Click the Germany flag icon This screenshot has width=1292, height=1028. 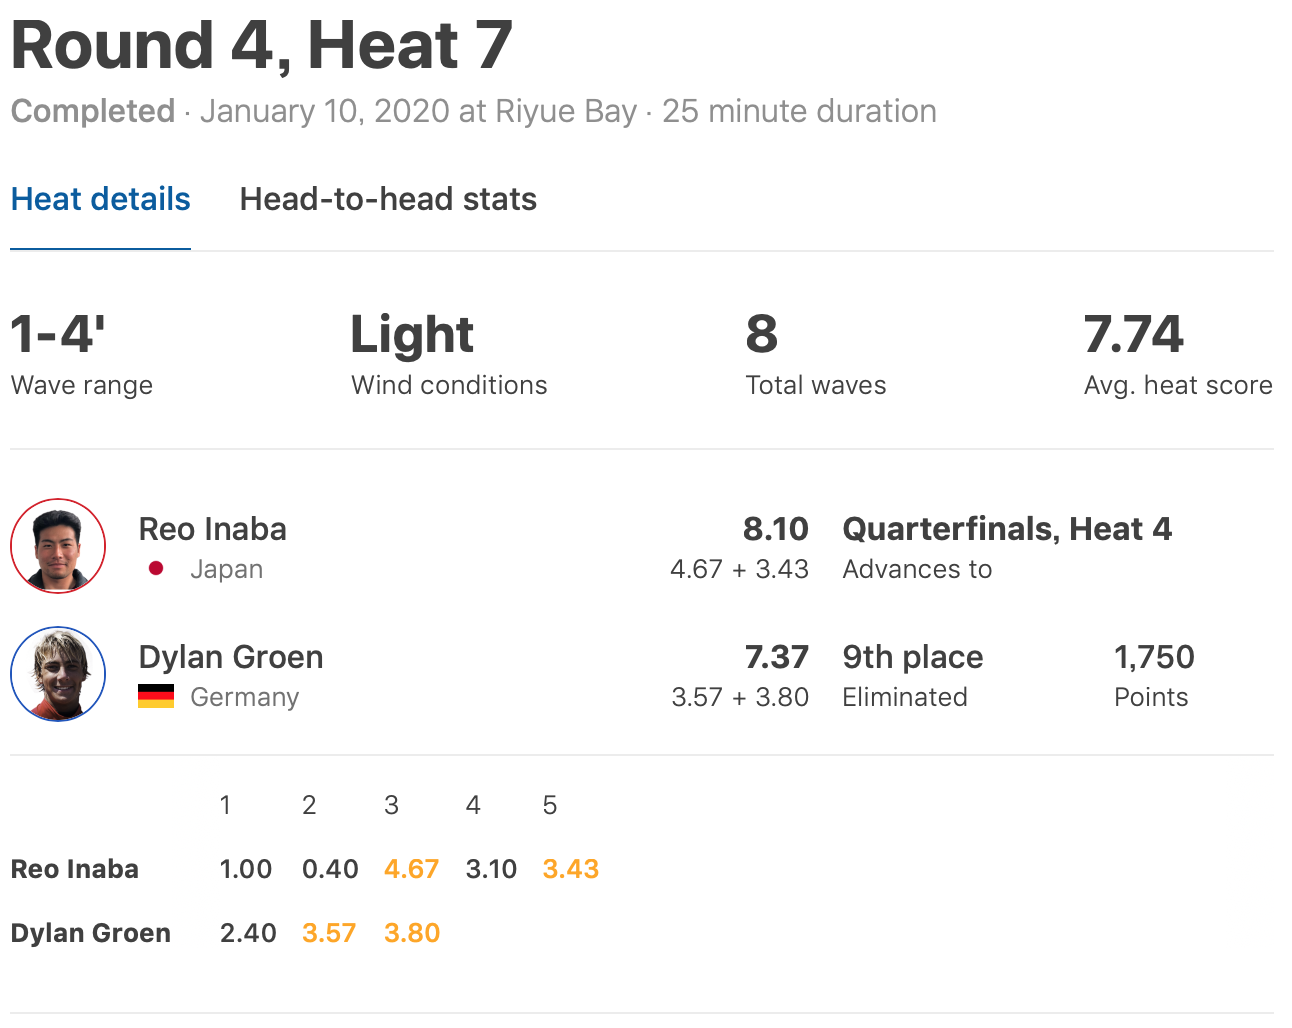click(156, 696)
